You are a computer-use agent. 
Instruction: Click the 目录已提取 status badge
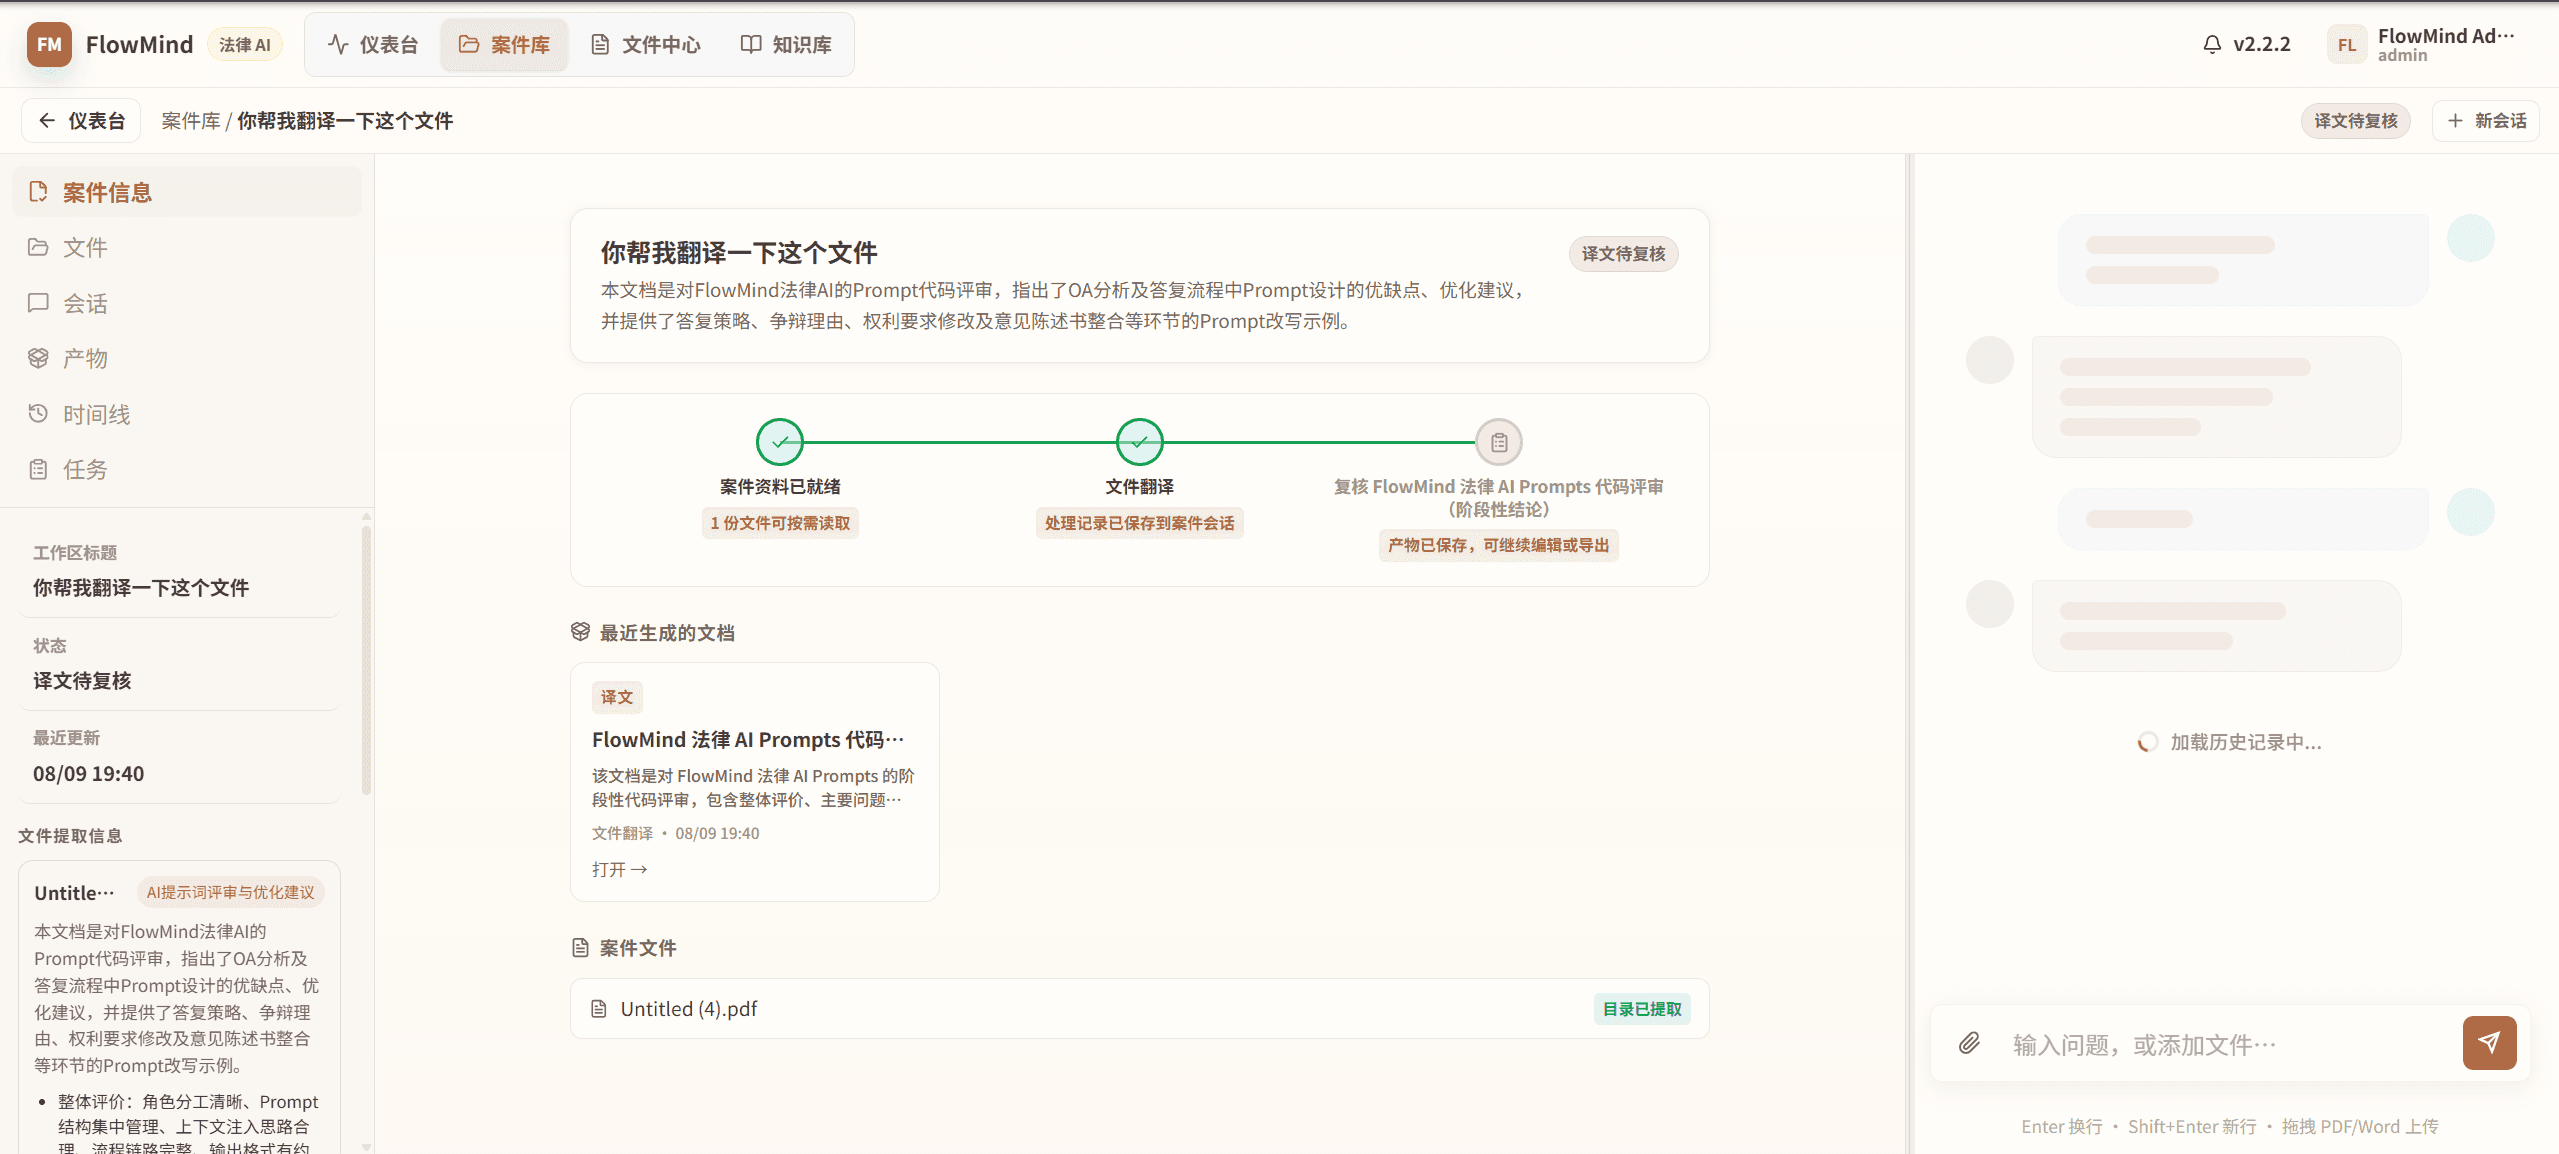[x=1642, y=1009]
